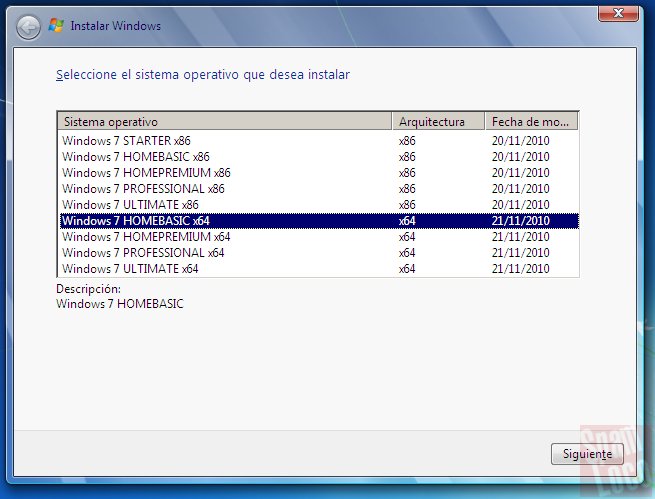Image resolution: width=655 pixels, height=499 pixels.
Task: Sort by Sistema operativo column header
Action: point(224,122)
